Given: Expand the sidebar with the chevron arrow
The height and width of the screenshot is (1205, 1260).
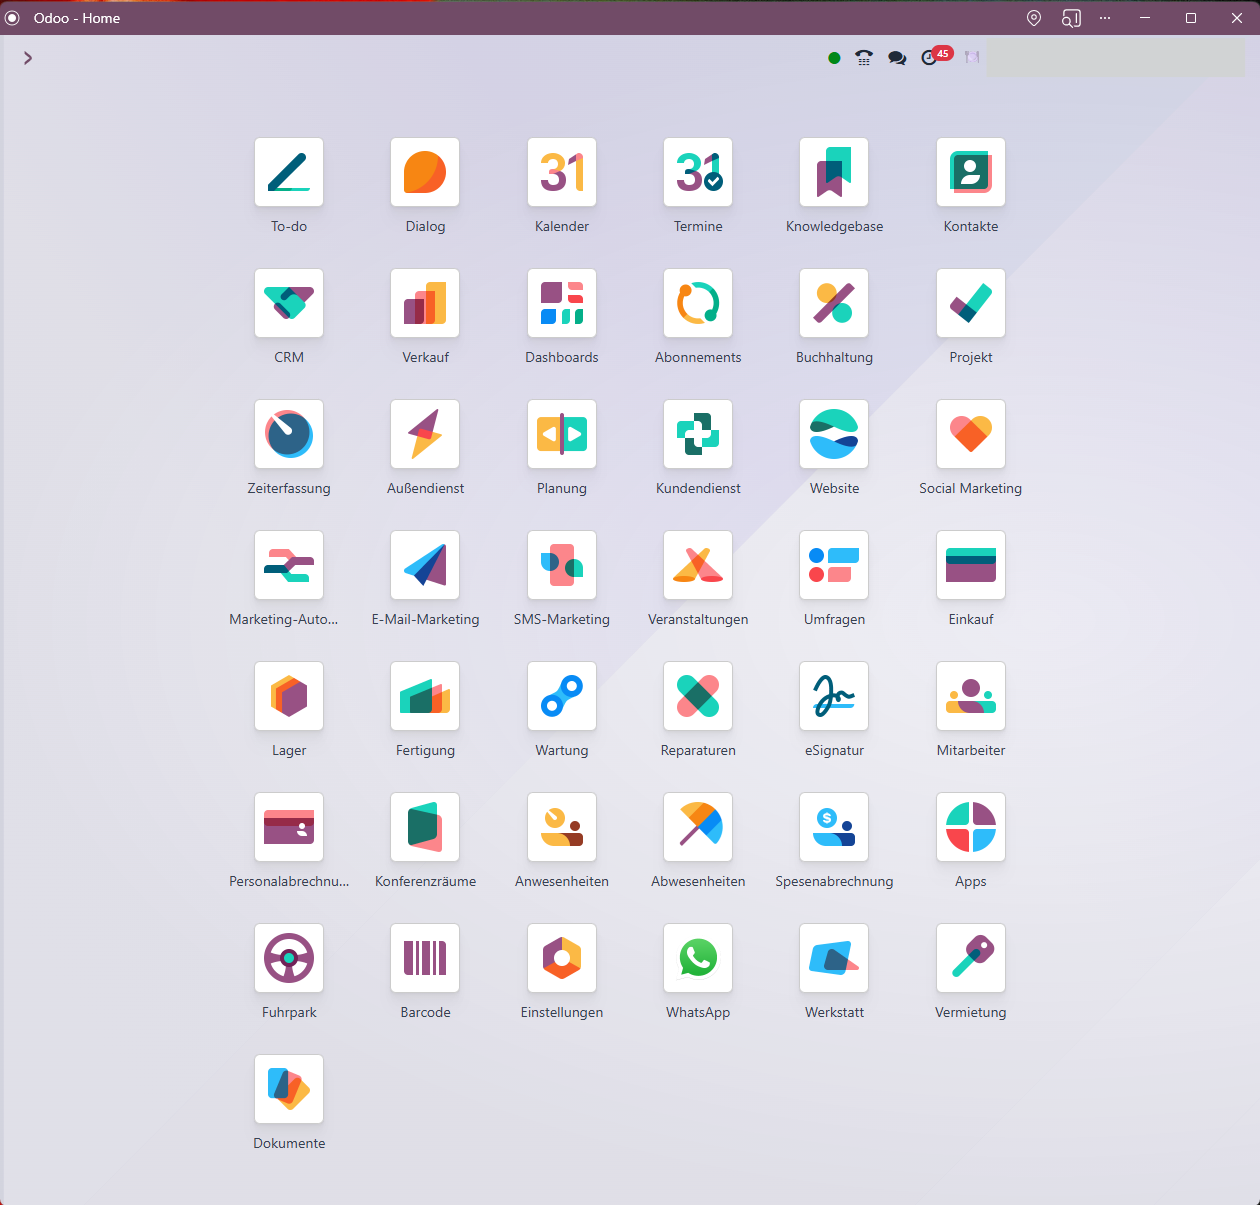Looking at the screenshot, I should coord(28,58).
